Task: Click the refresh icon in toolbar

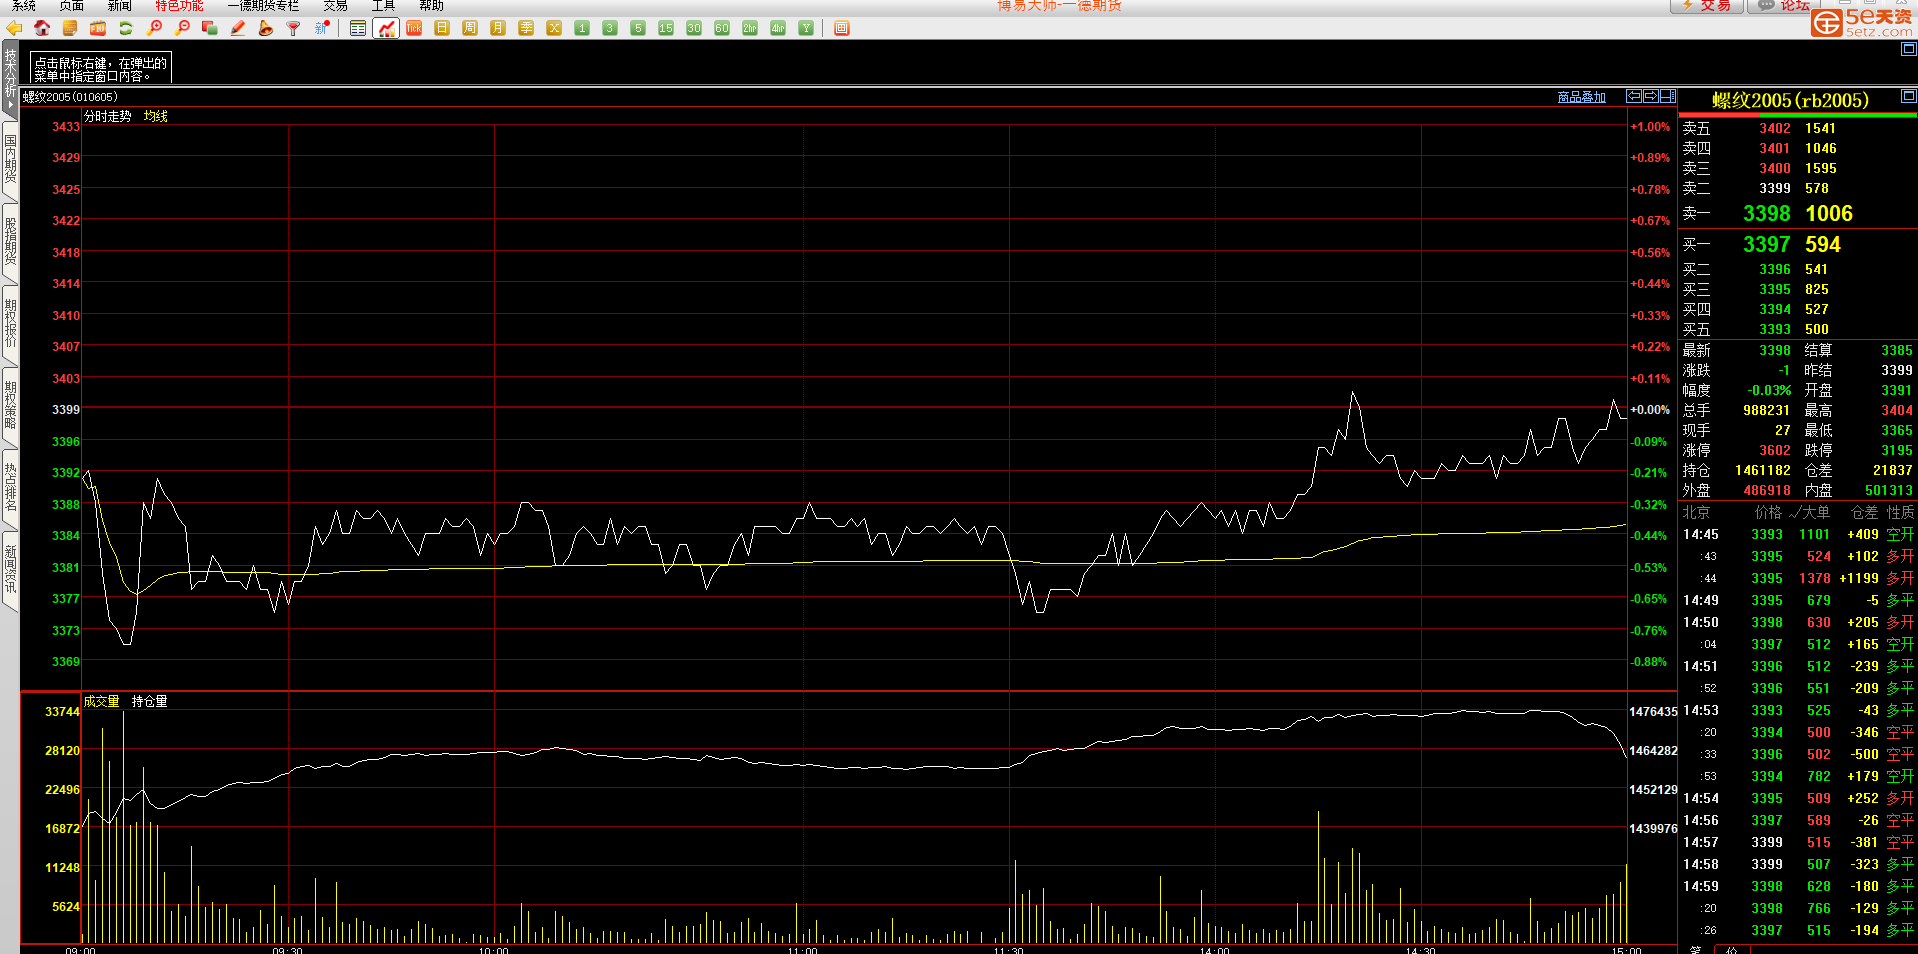Action: 126,28
